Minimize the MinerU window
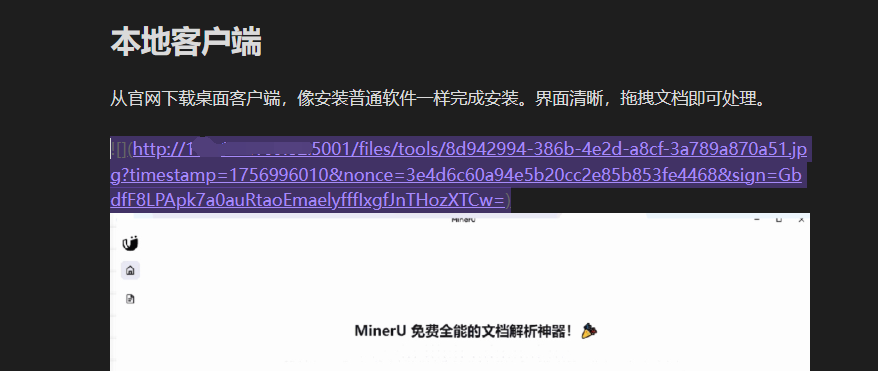Image resolution: width=878 pixels, height=371 pixels. click(x=757, y=220)
